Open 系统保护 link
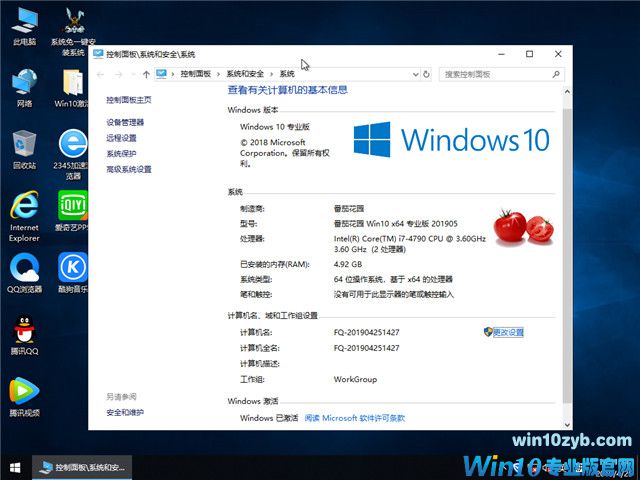The width and height of the screenshot is (640, 480). 121,153
